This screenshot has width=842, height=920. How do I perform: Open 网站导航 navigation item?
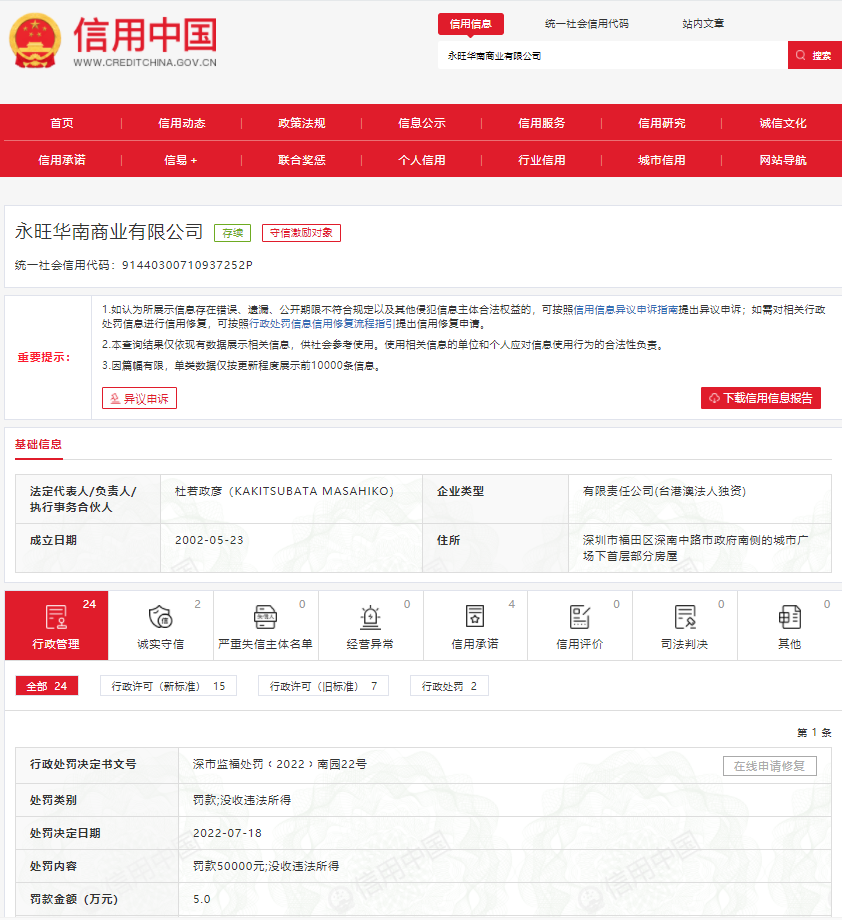783,160
